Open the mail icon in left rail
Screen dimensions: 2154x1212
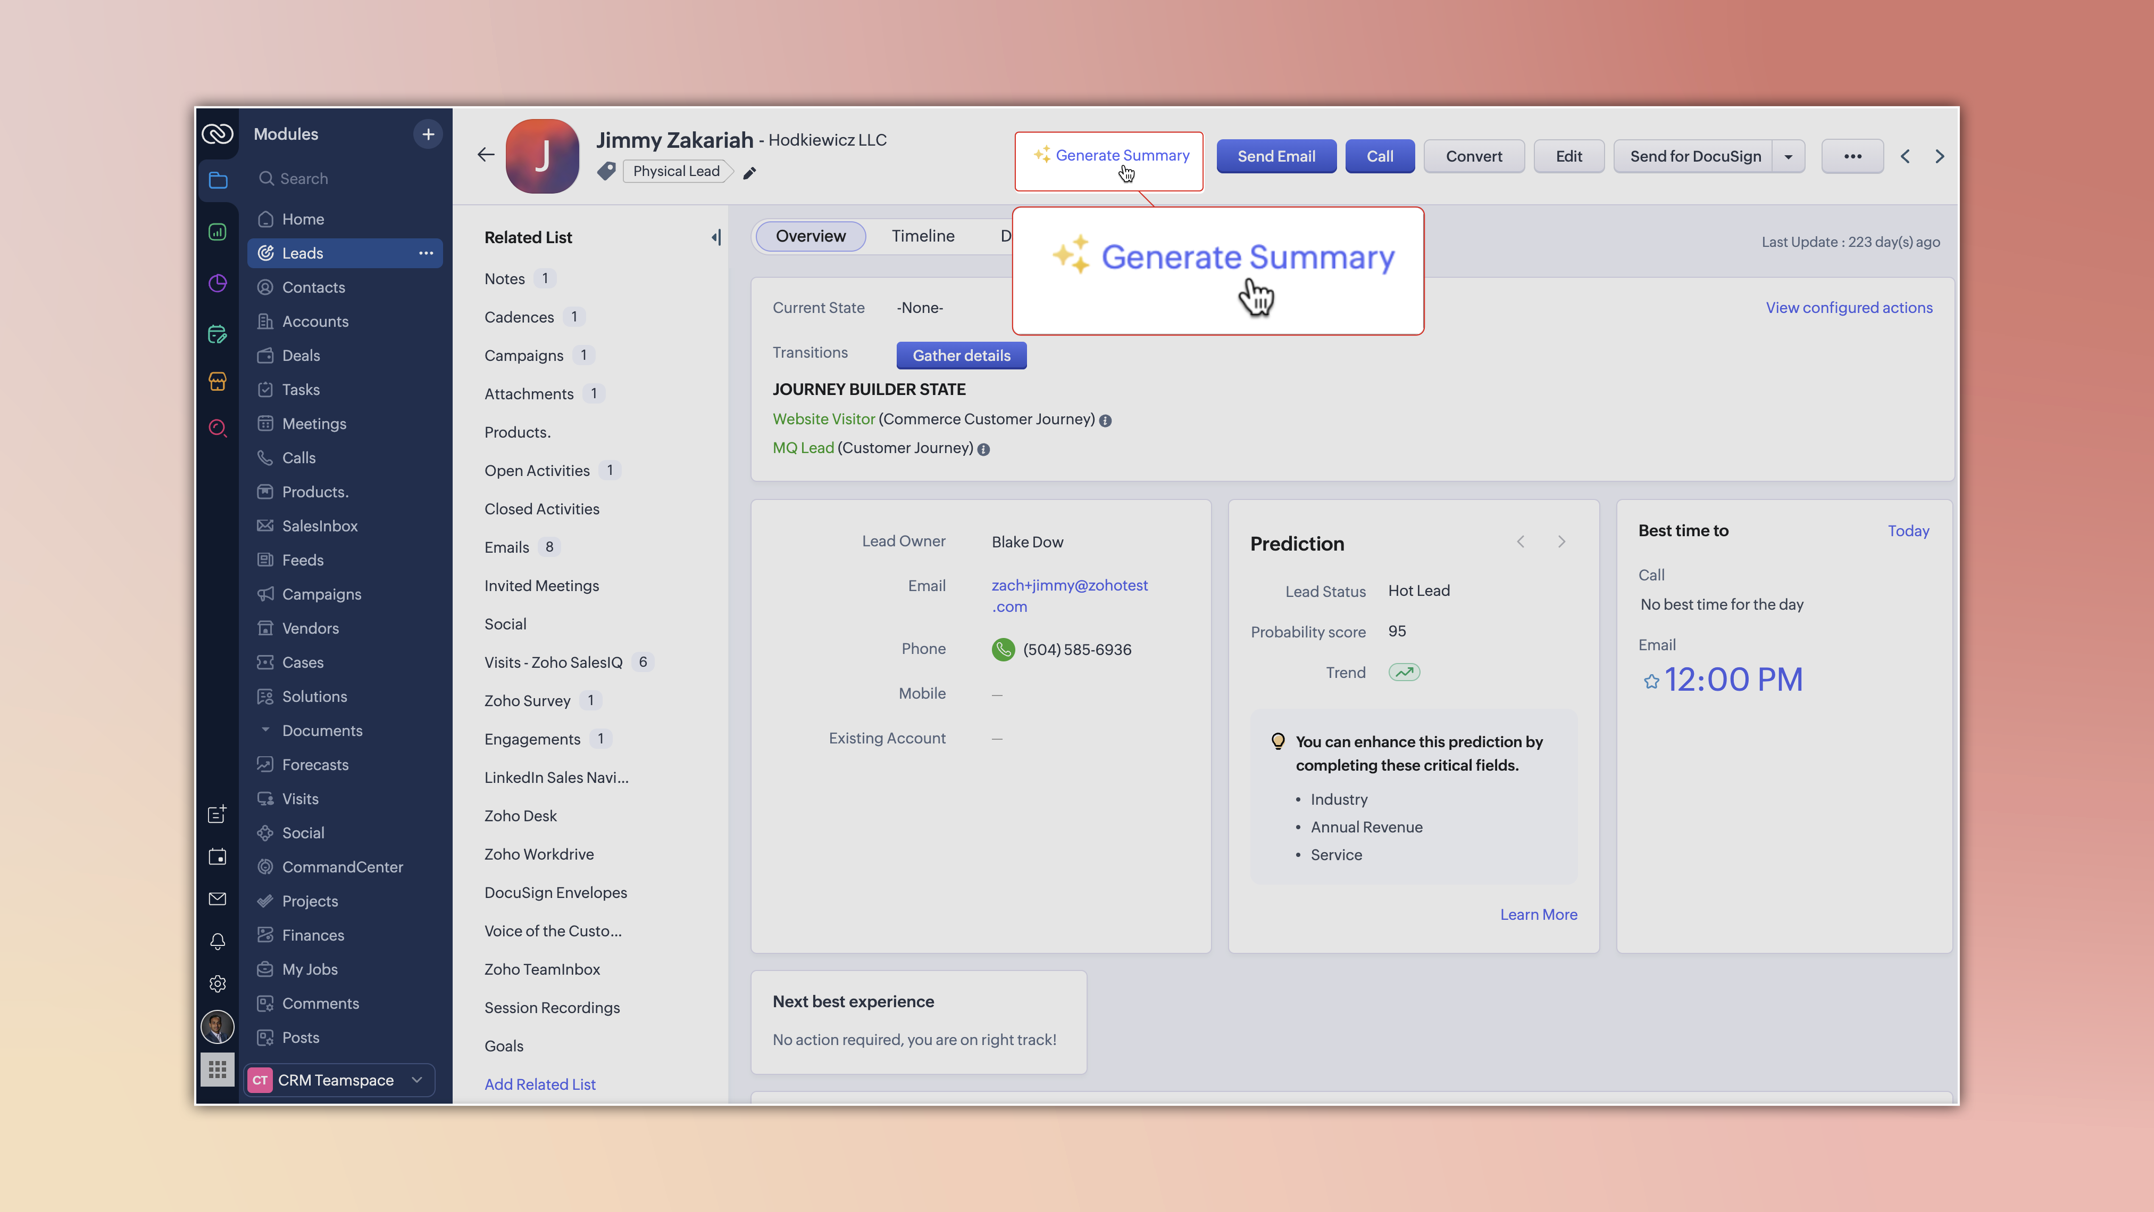(x=217, y=899)
